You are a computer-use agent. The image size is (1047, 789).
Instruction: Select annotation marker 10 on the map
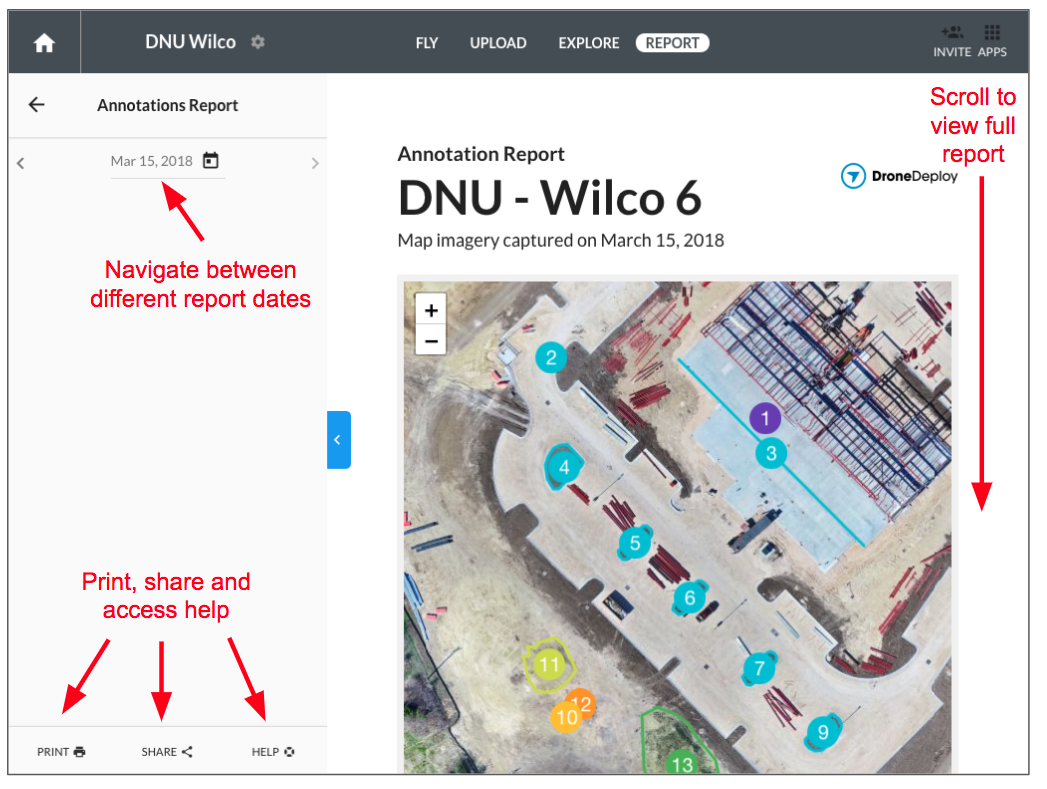(566, 718)
